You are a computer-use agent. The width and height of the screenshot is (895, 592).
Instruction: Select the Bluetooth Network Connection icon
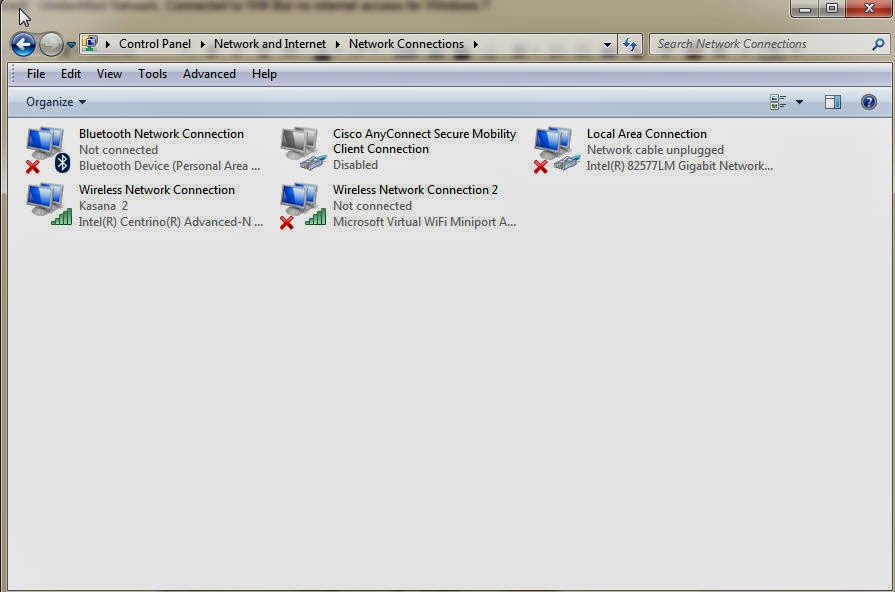click(x=48, y=150)
